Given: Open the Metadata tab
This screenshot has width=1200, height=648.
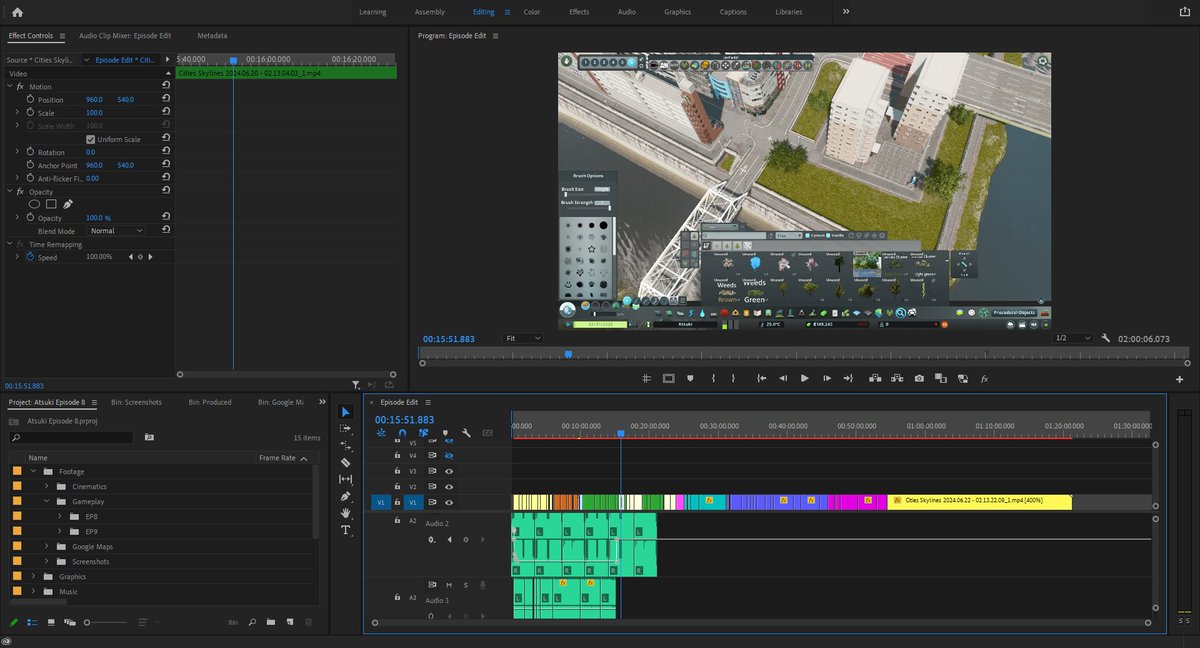Looking at the screenshot, I should tap(212, 35).
